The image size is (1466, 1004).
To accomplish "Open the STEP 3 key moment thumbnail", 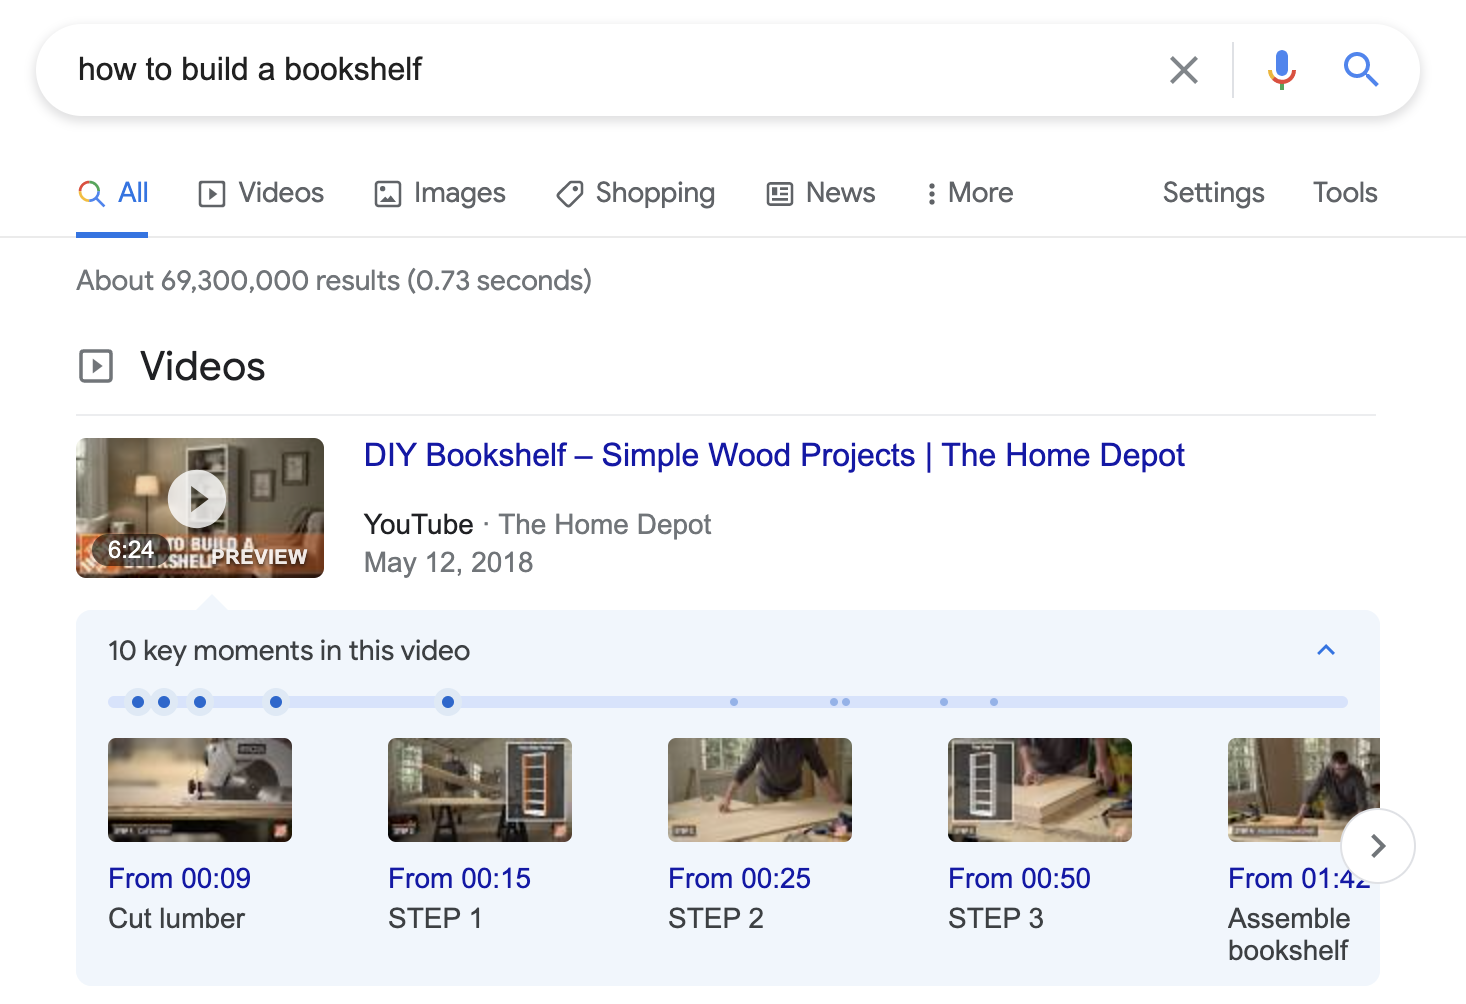I will (x=1040, y=790).
